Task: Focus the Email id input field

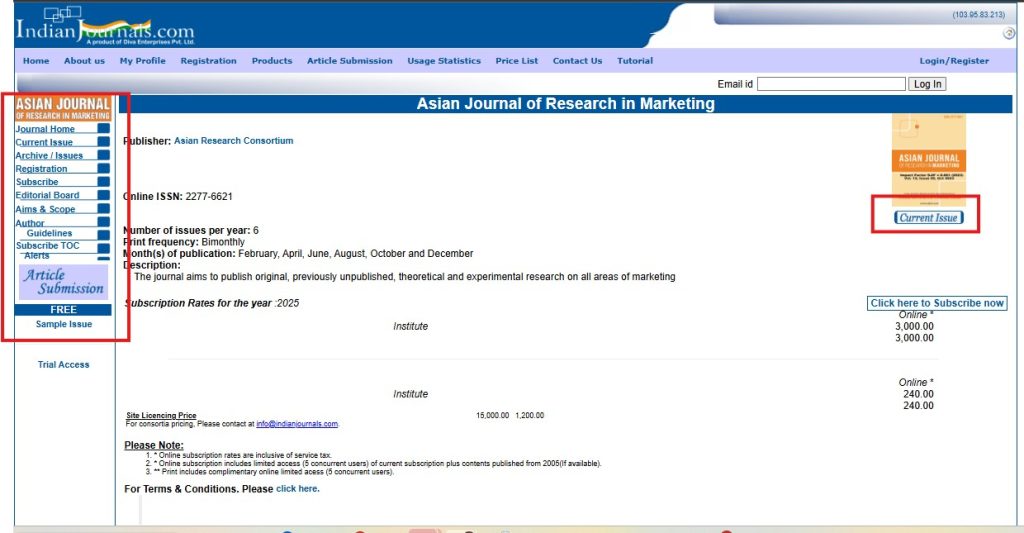Action: point(831,84)
